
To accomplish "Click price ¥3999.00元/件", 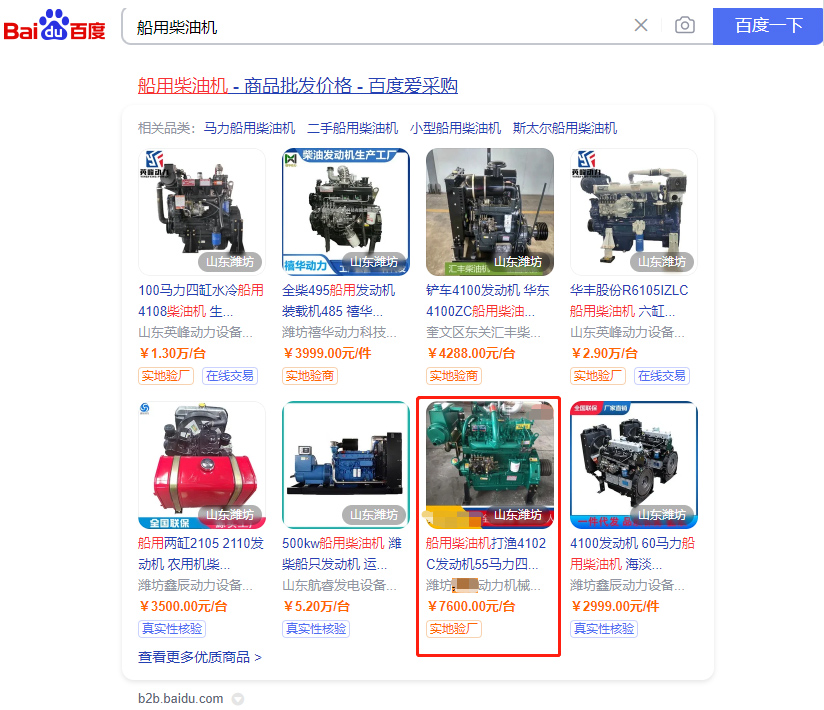I will [327, 353].
